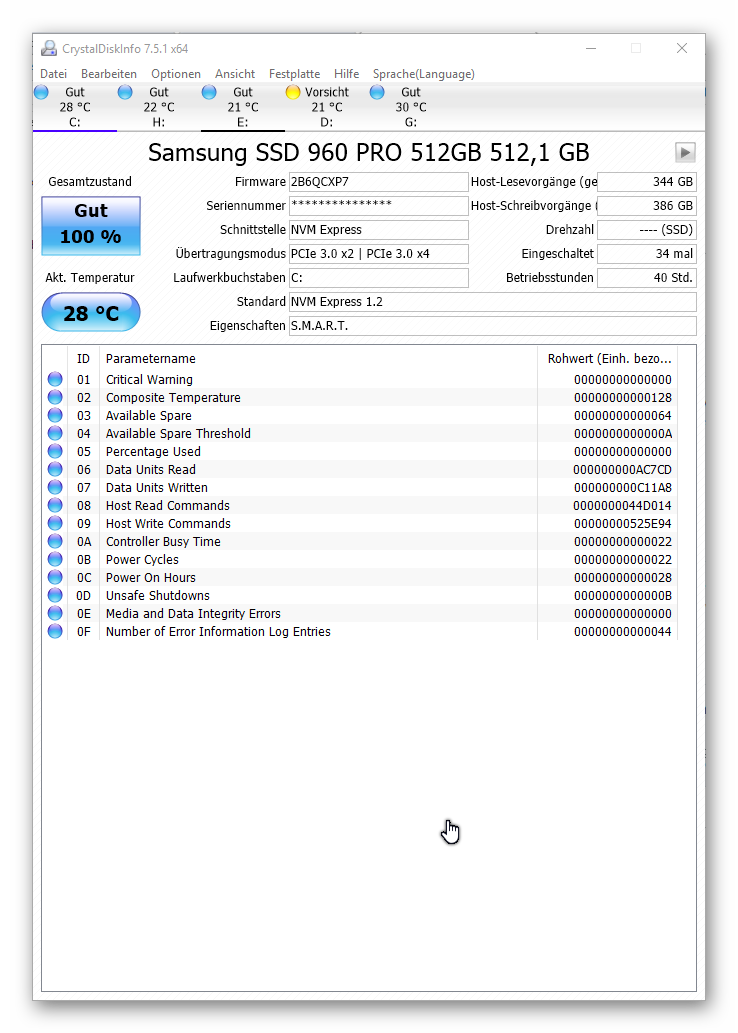Select the Critical Warning parameter name
738x1033 pixels.
[x=150, y=379]
